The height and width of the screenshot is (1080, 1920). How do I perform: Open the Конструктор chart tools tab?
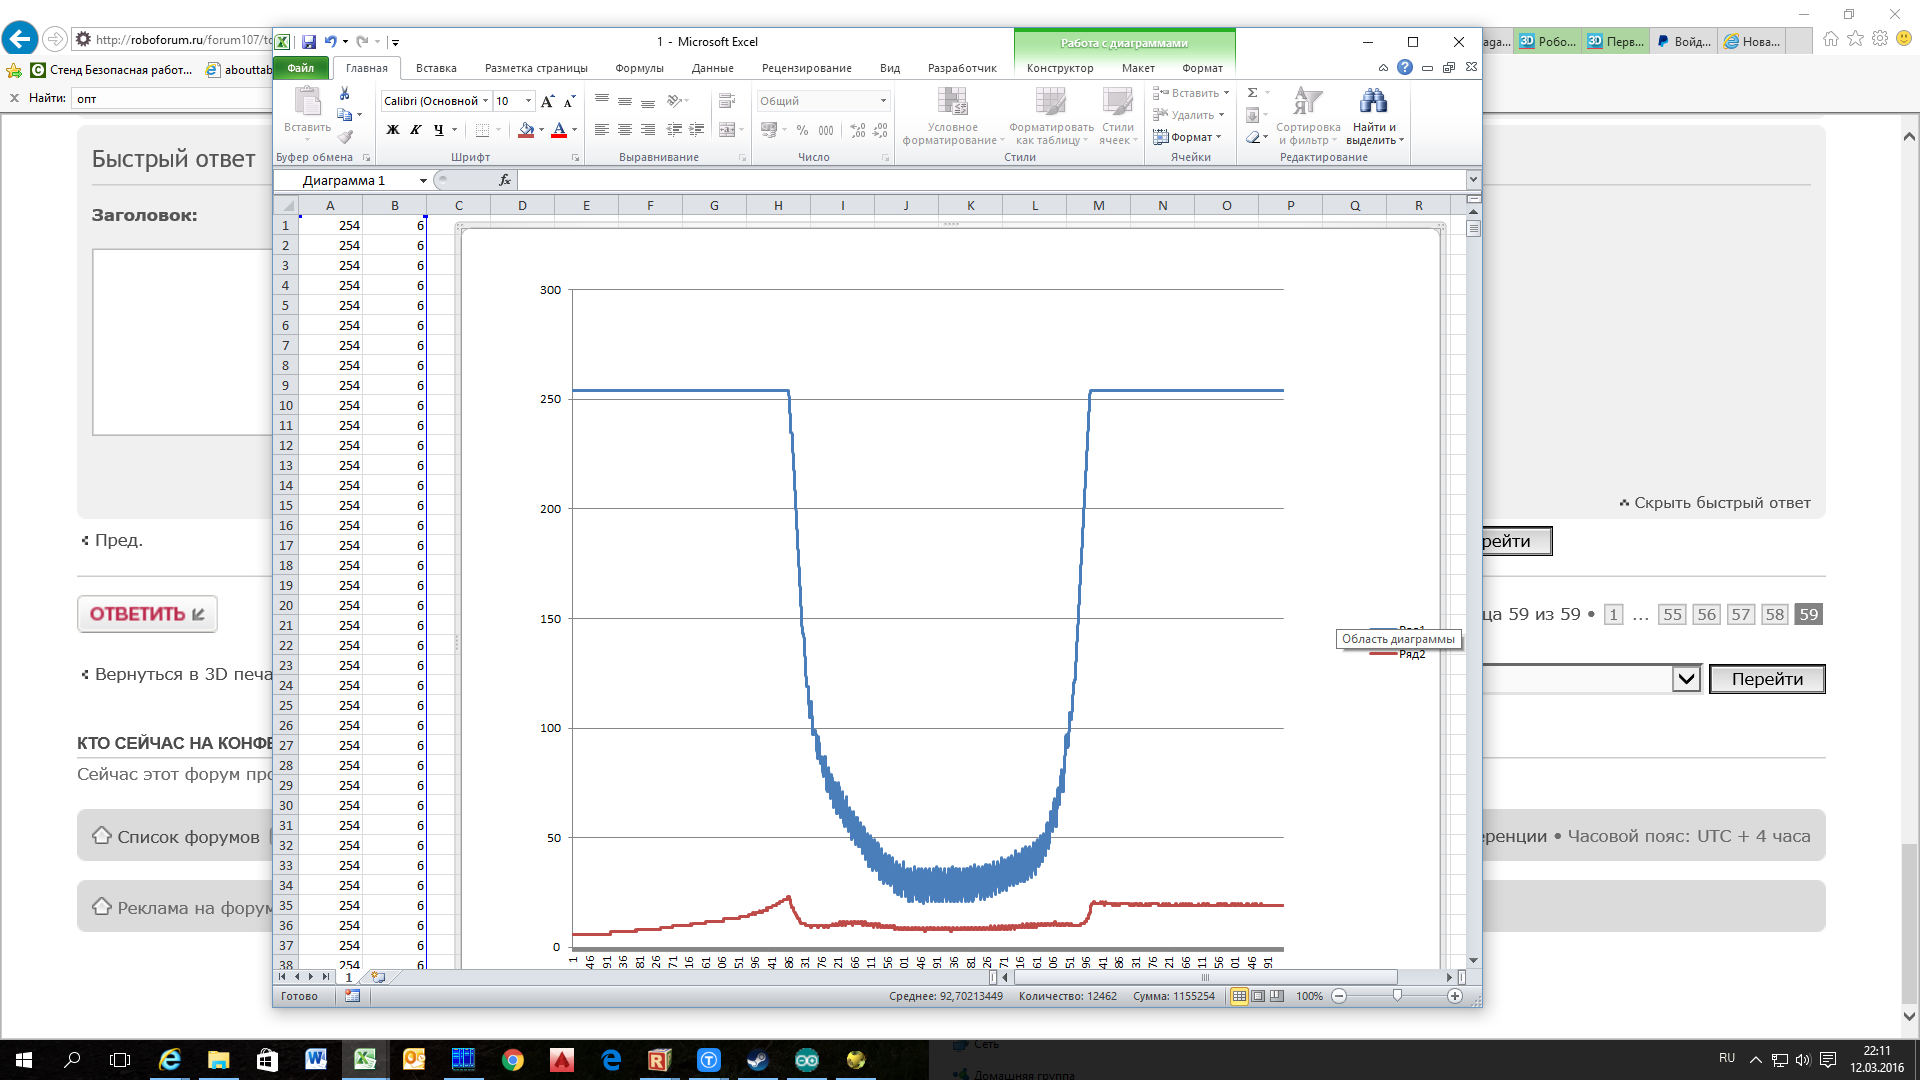[x=1060, y=68]
